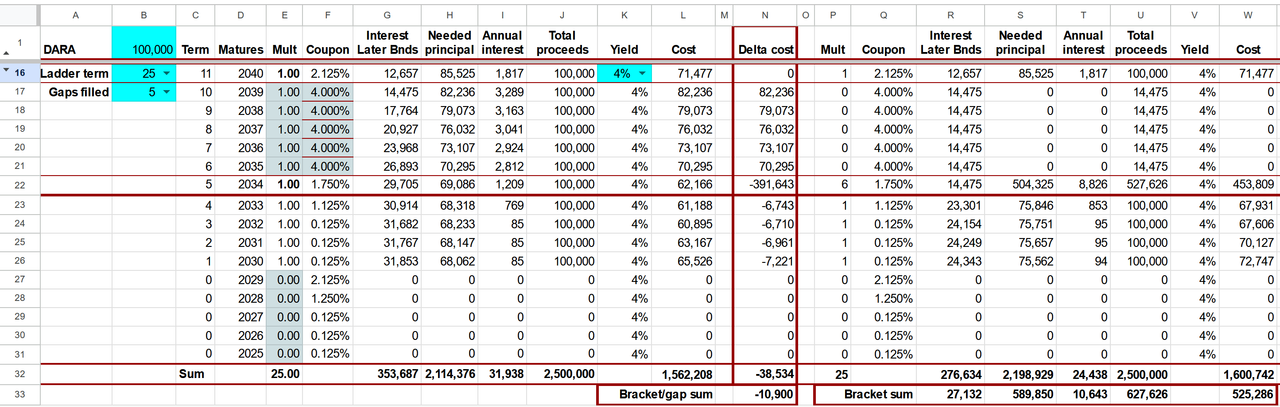The image size is (1280, 407).
Task: Click the annual interest cell 8,826
Action: pos(1081,185)
